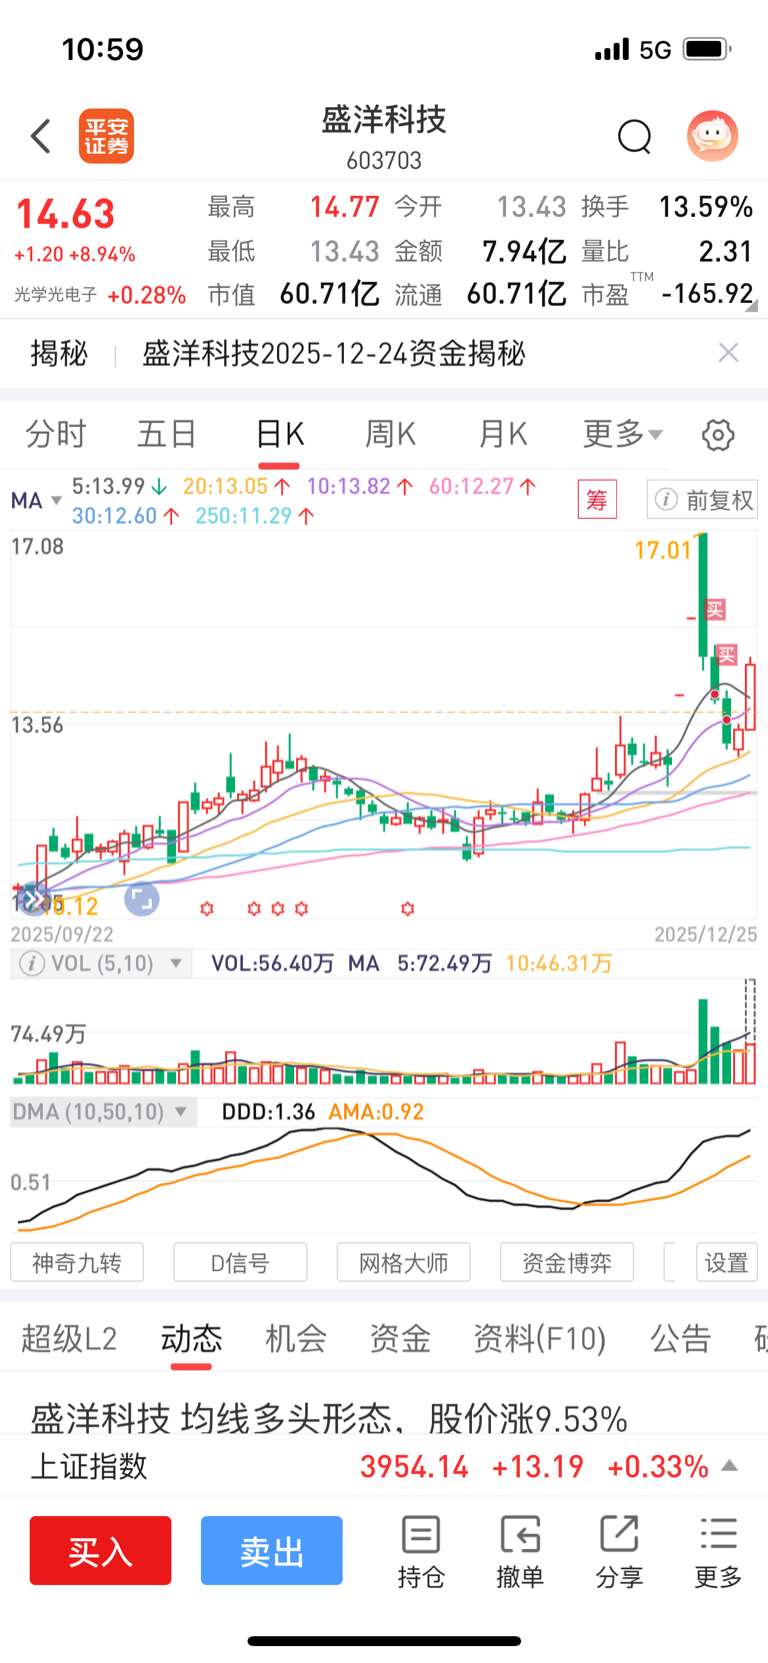The image size is (768, 1663).
Task: Tap the 上证指数 3954.14 value
Action: click(414, 1466)
